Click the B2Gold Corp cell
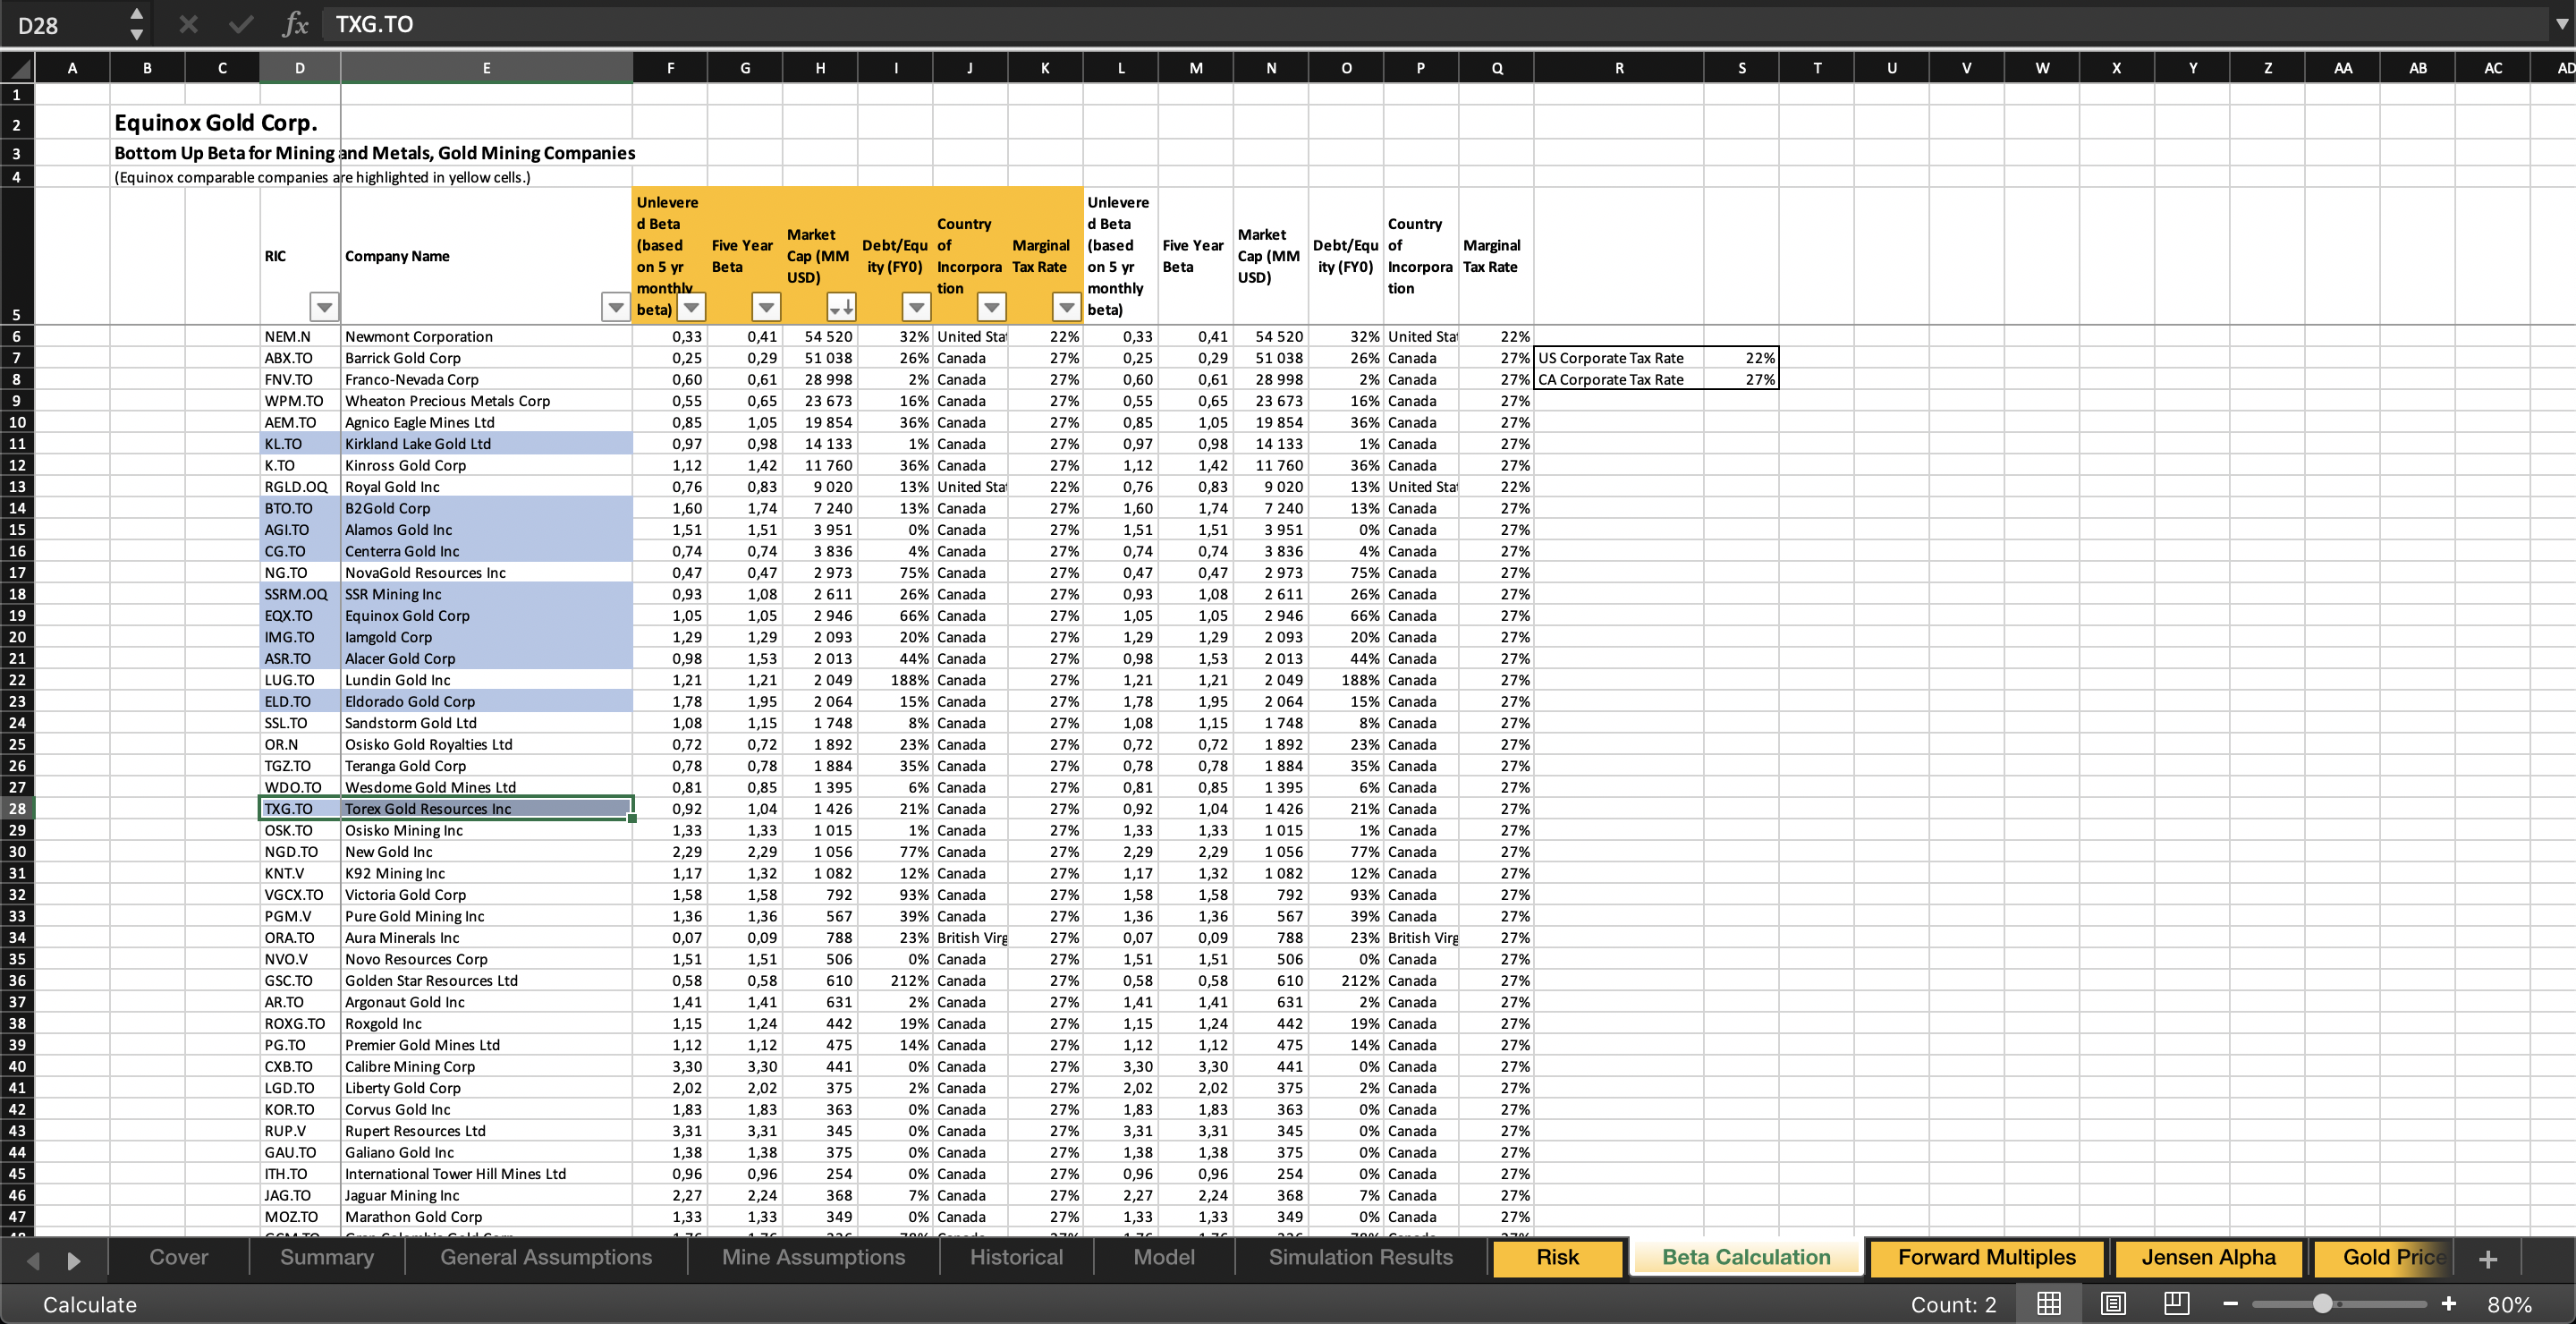Viewport: 2576px width, 1324px height. click(486, 508)
